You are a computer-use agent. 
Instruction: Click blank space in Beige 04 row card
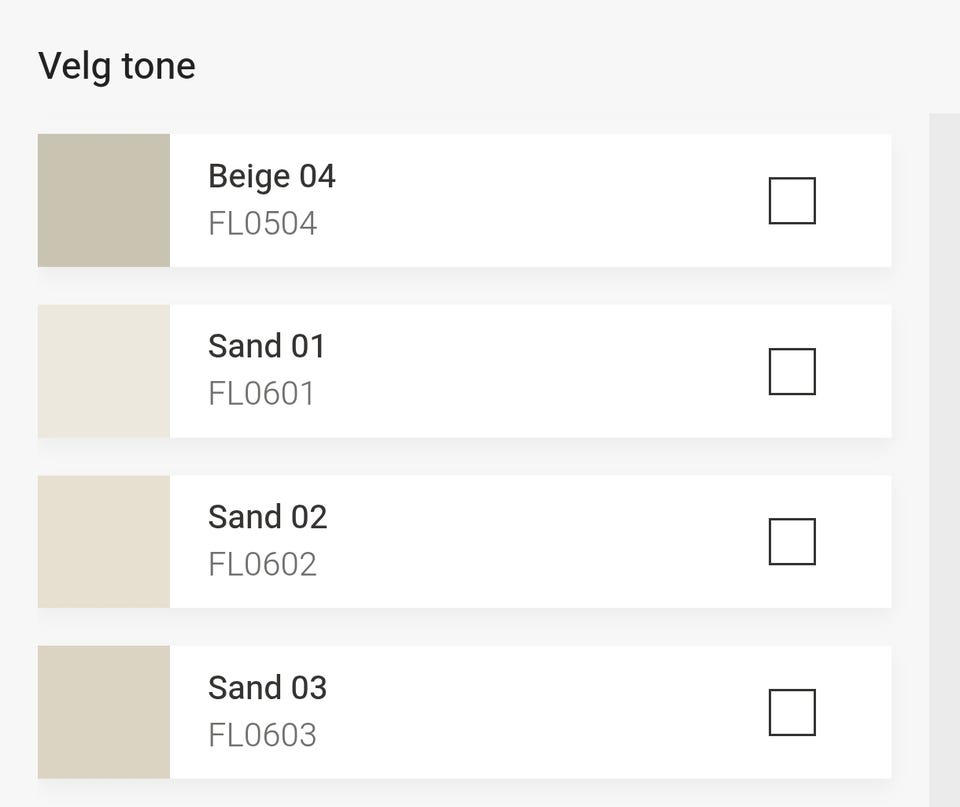550,201
